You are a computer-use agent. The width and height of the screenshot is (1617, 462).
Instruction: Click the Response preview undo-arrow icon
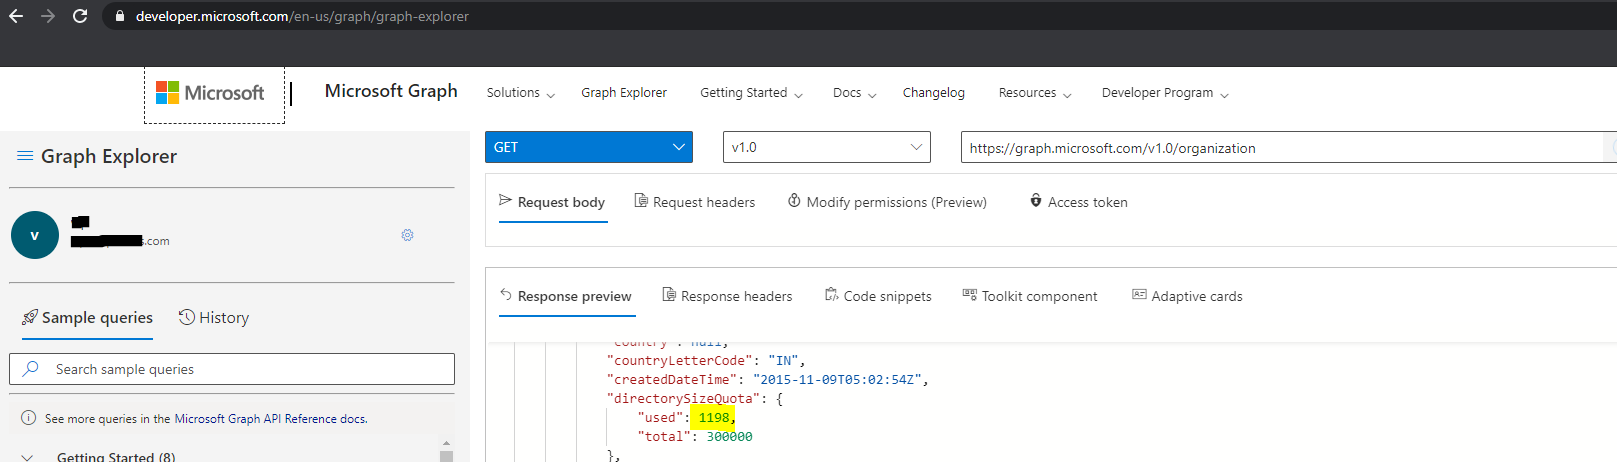pyautogui.click(x=506, y=295)
